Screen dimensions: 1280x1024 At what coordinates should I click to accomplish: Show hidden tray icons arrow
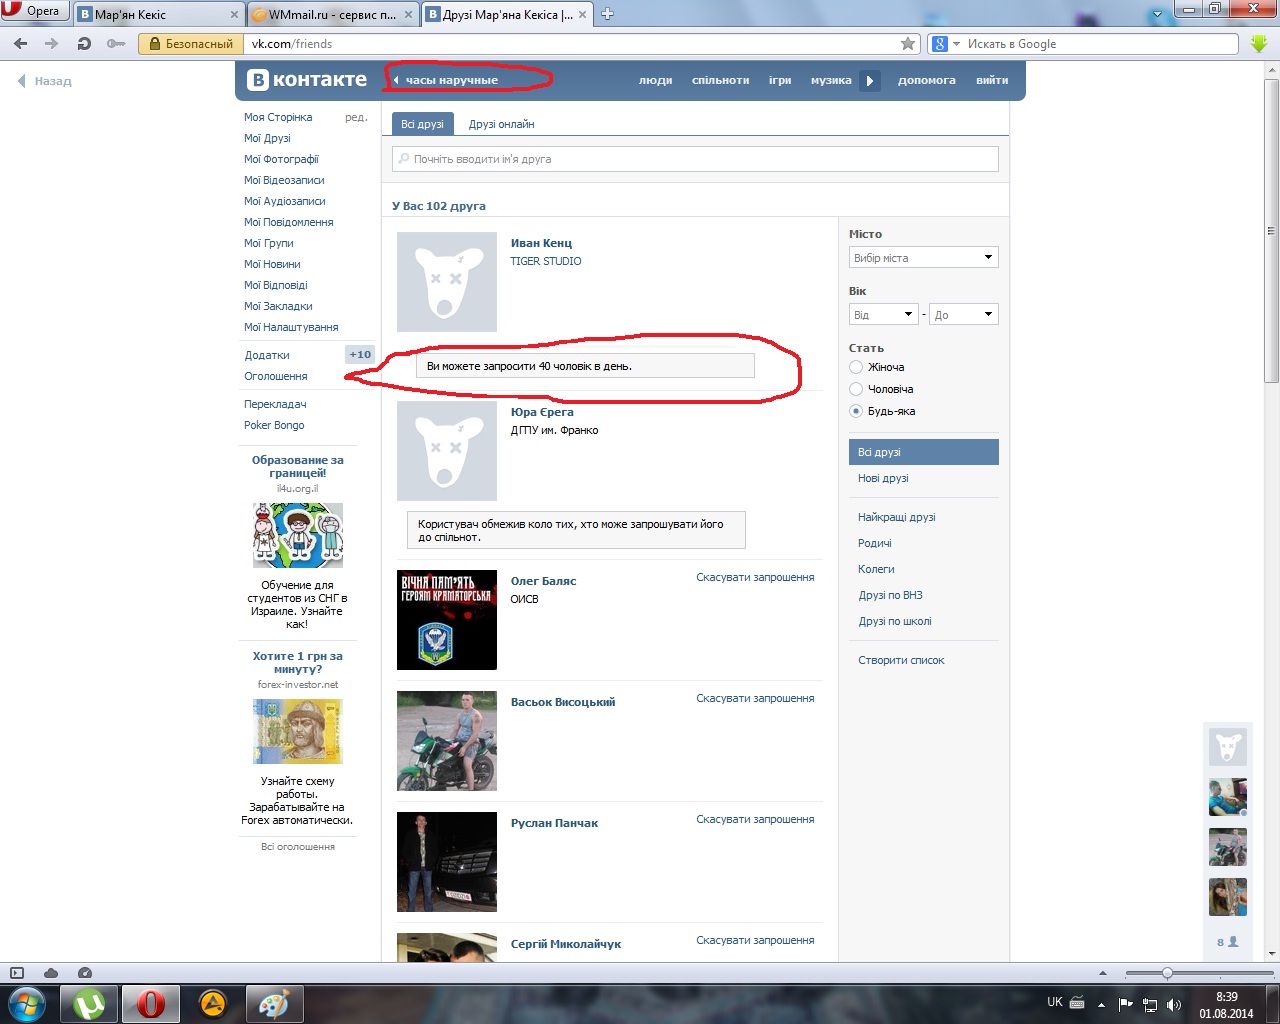1101,1005
